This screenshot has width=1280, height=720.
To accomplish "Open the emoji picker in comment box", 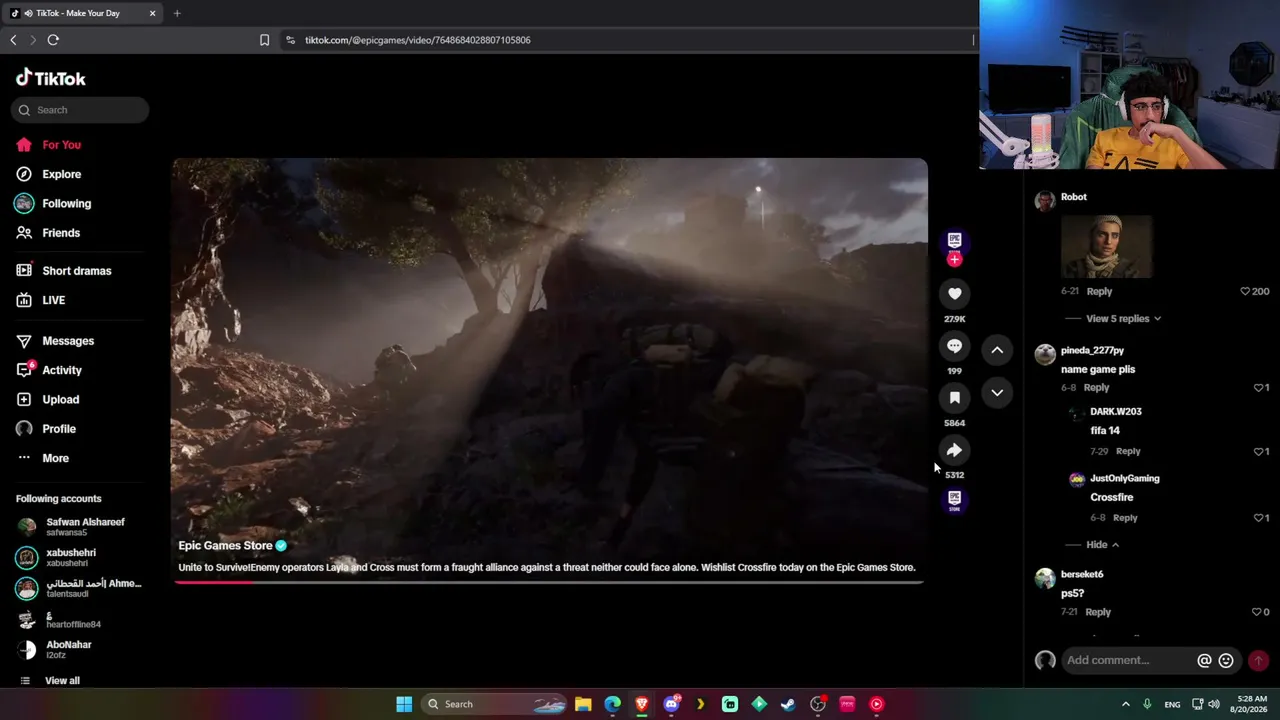I will pos(1226,661).
